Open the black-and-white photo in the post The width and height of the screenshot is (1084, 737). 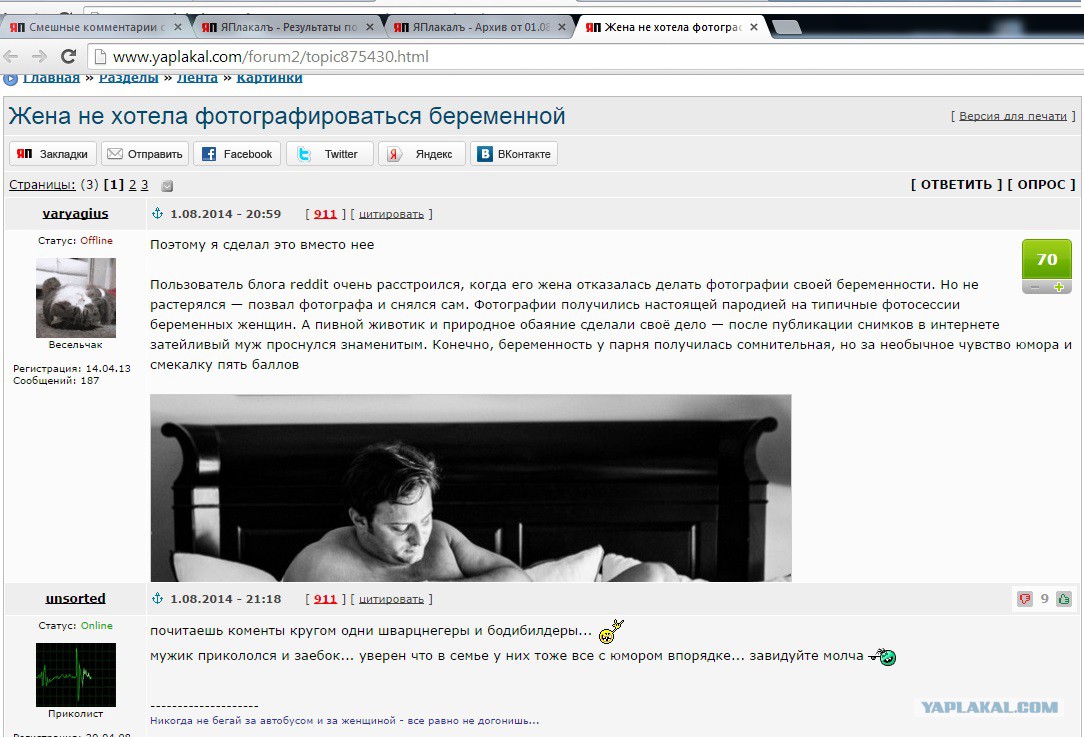click(471, 488)
